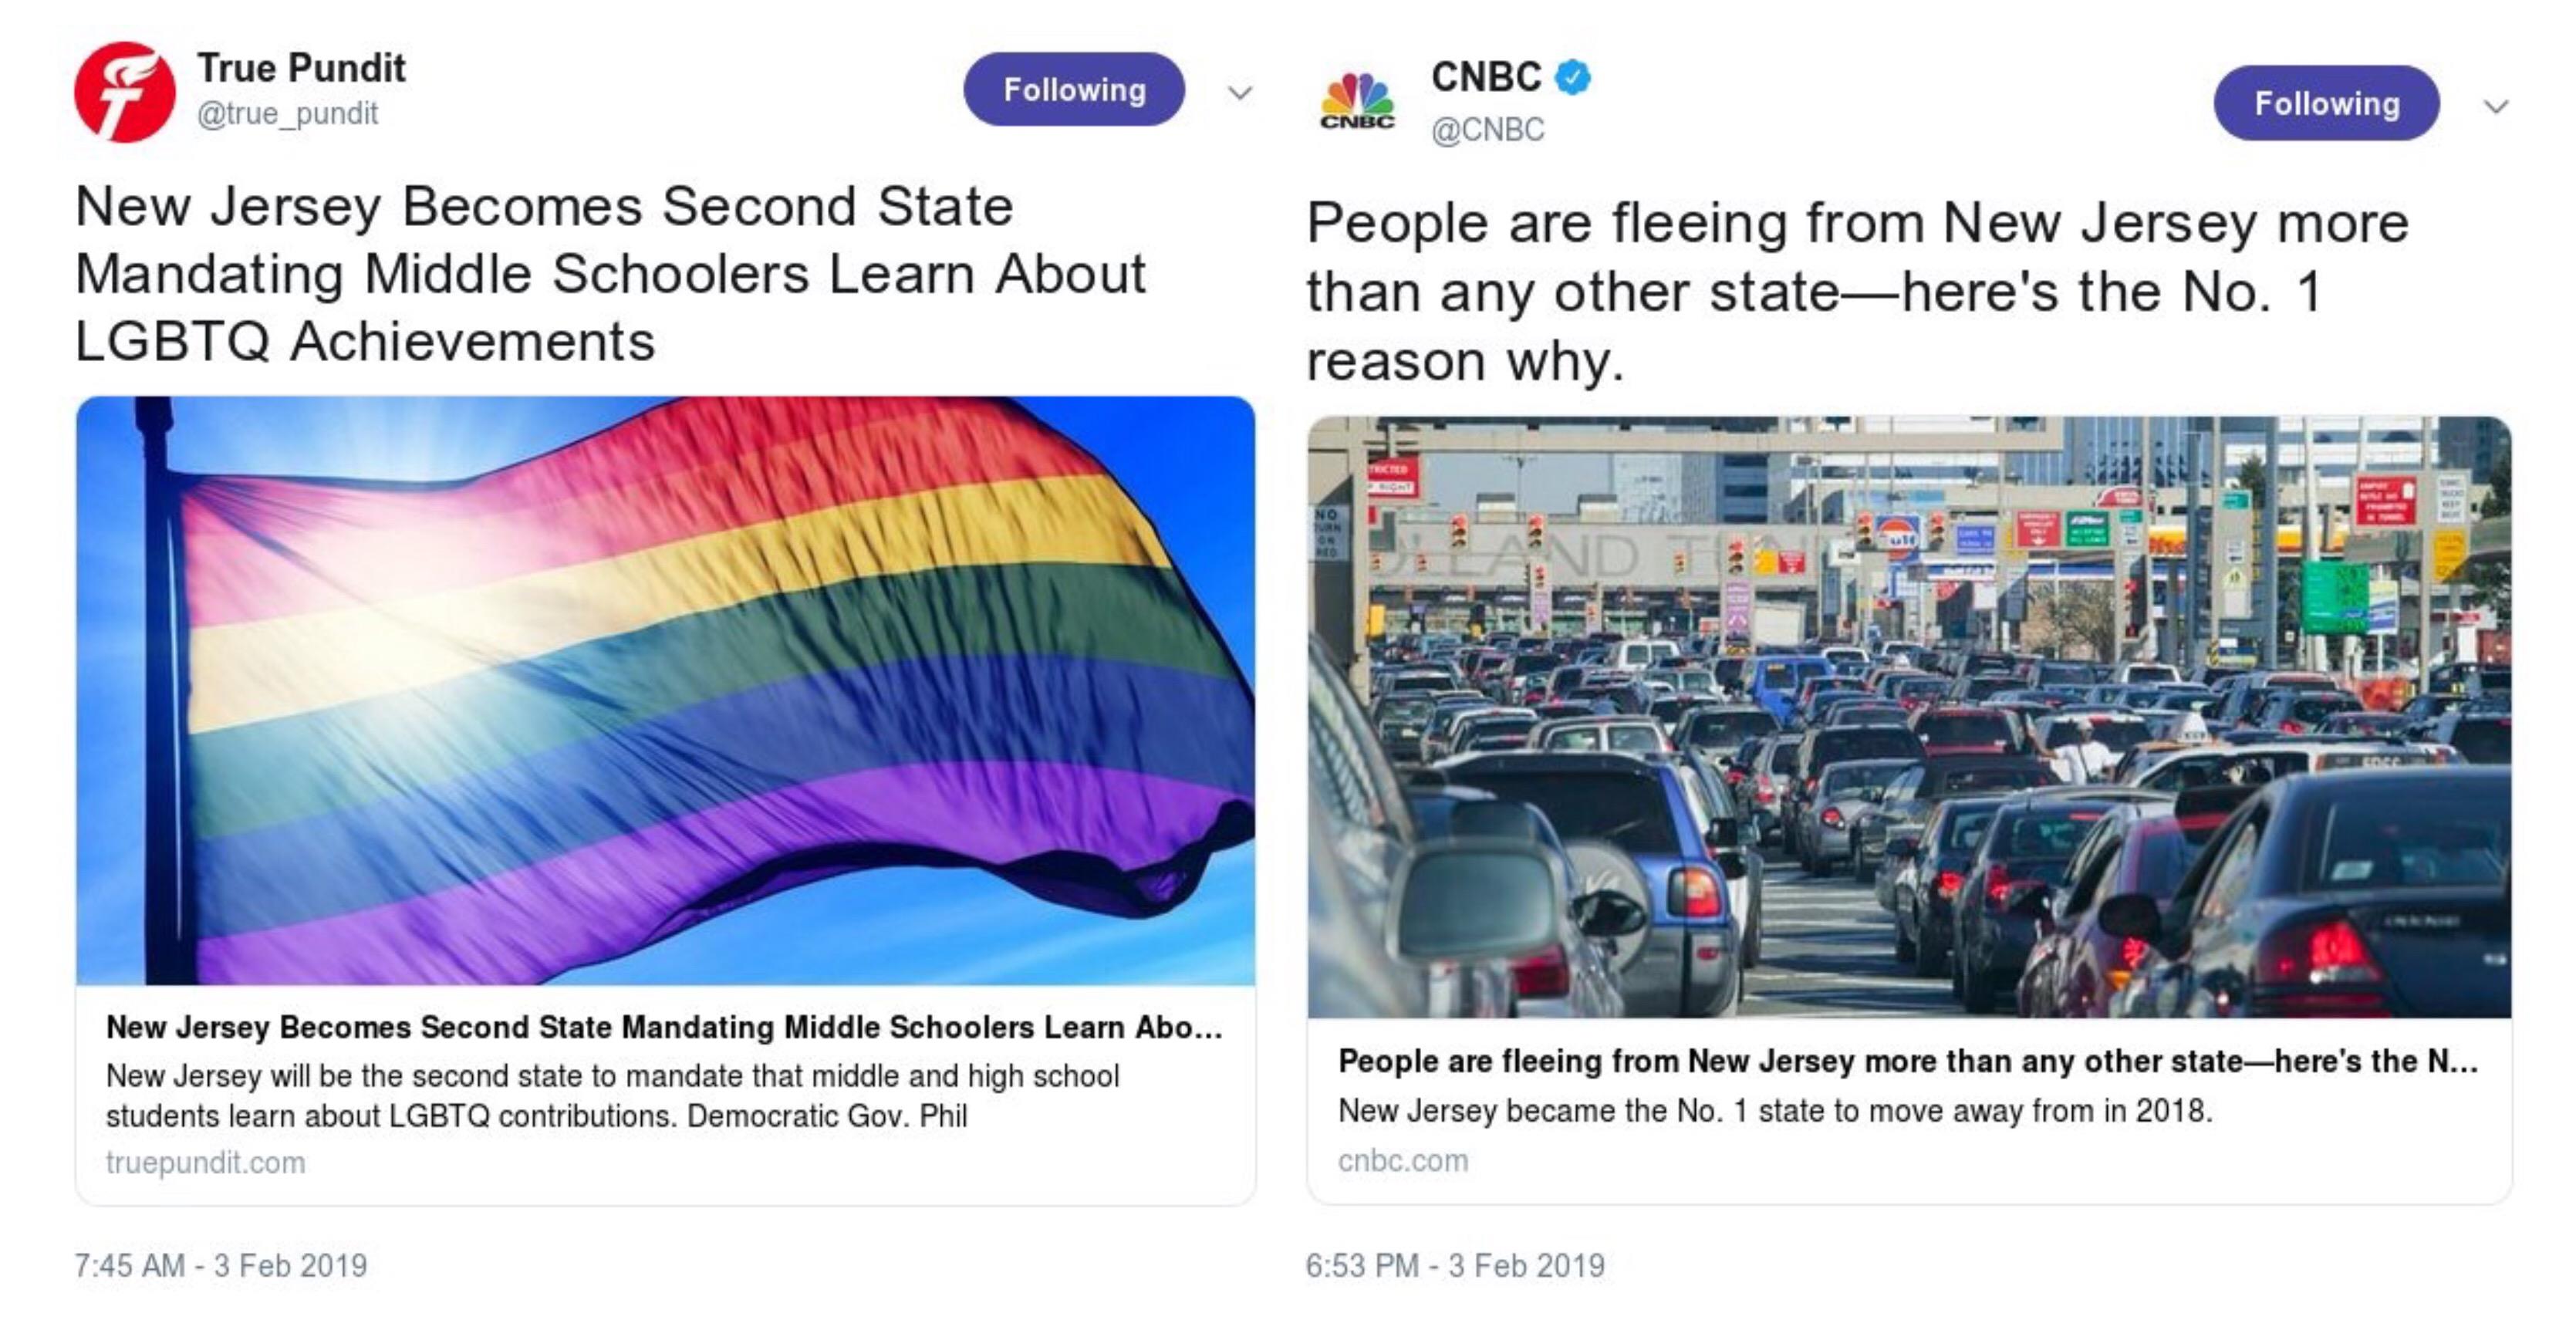
Task: Click the CNBC verified badge
Action: pos(1574,77)
